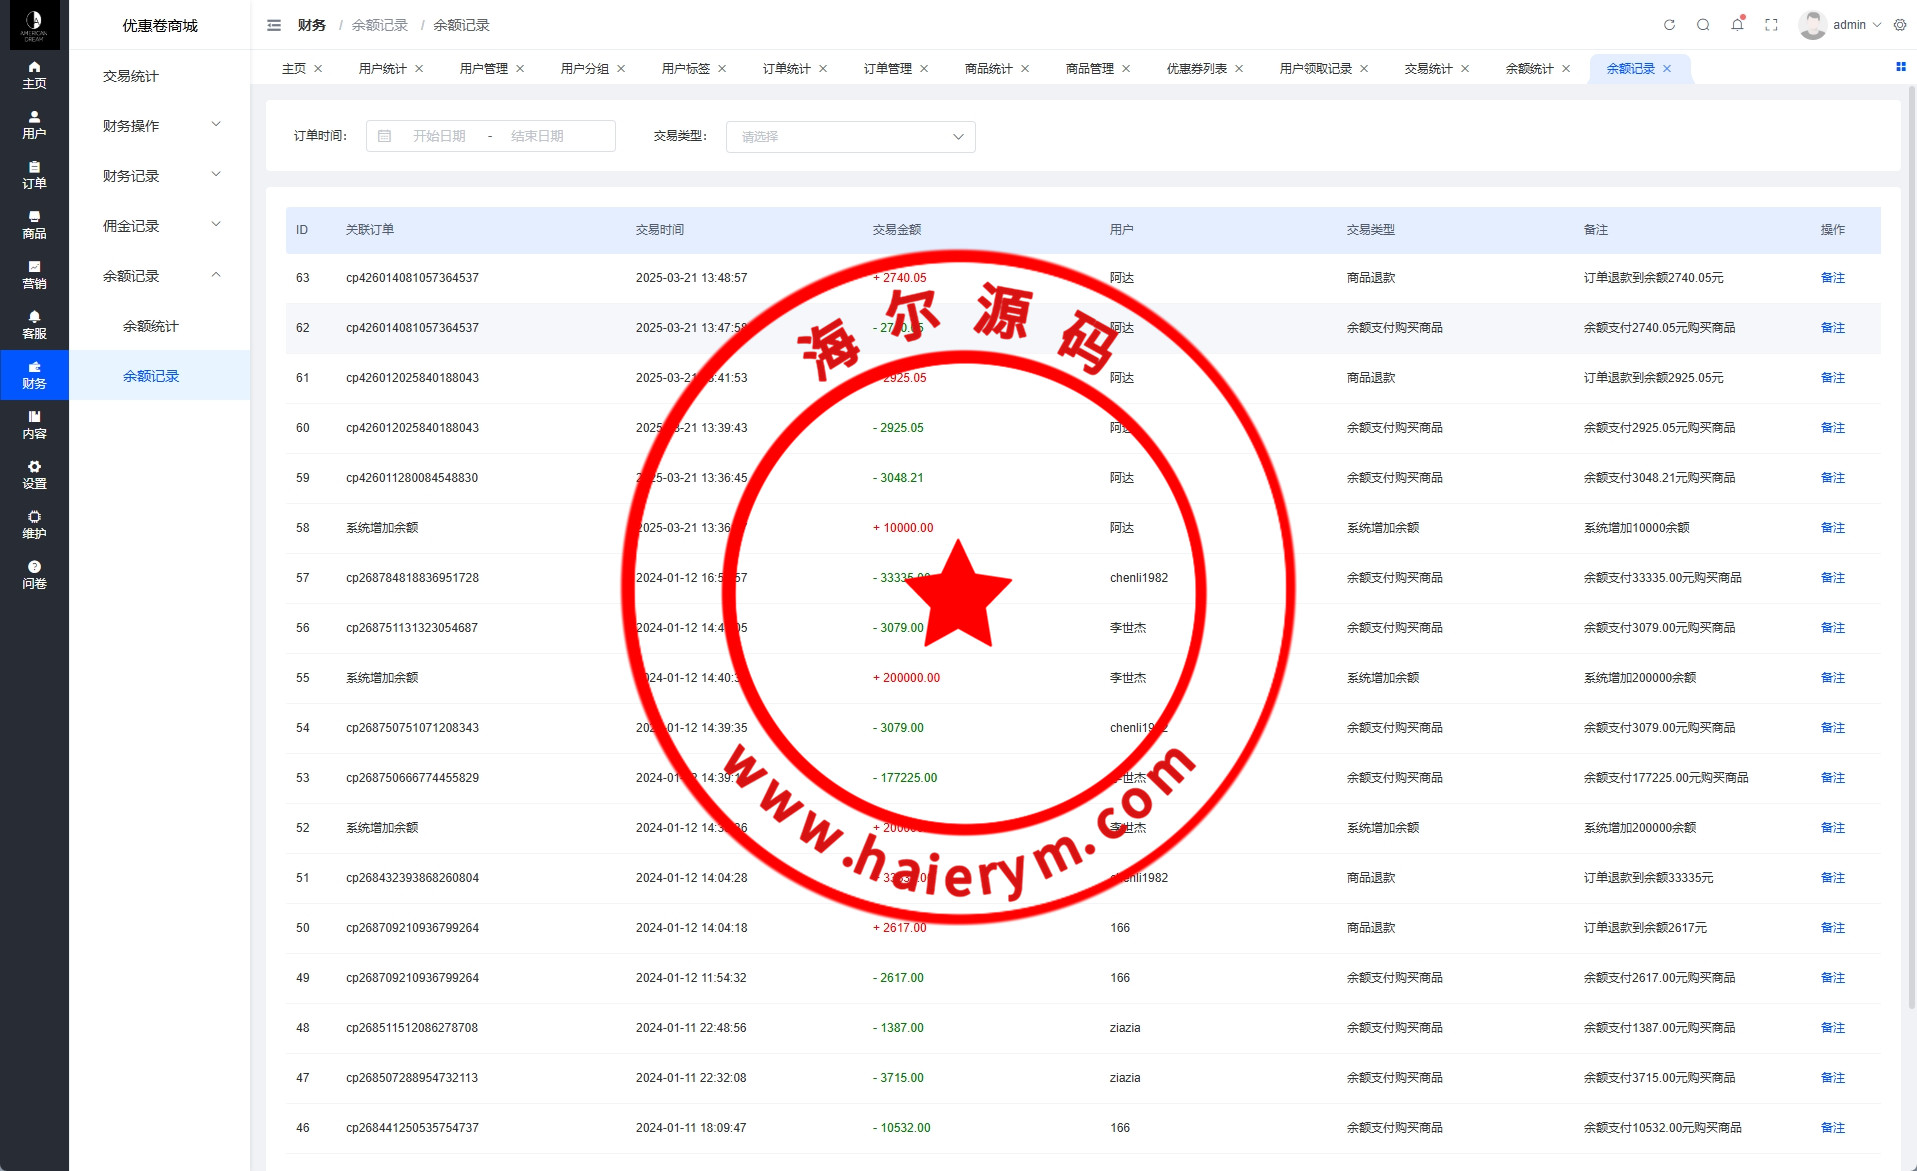Close the 用户标签 tab

coord(722,69)
